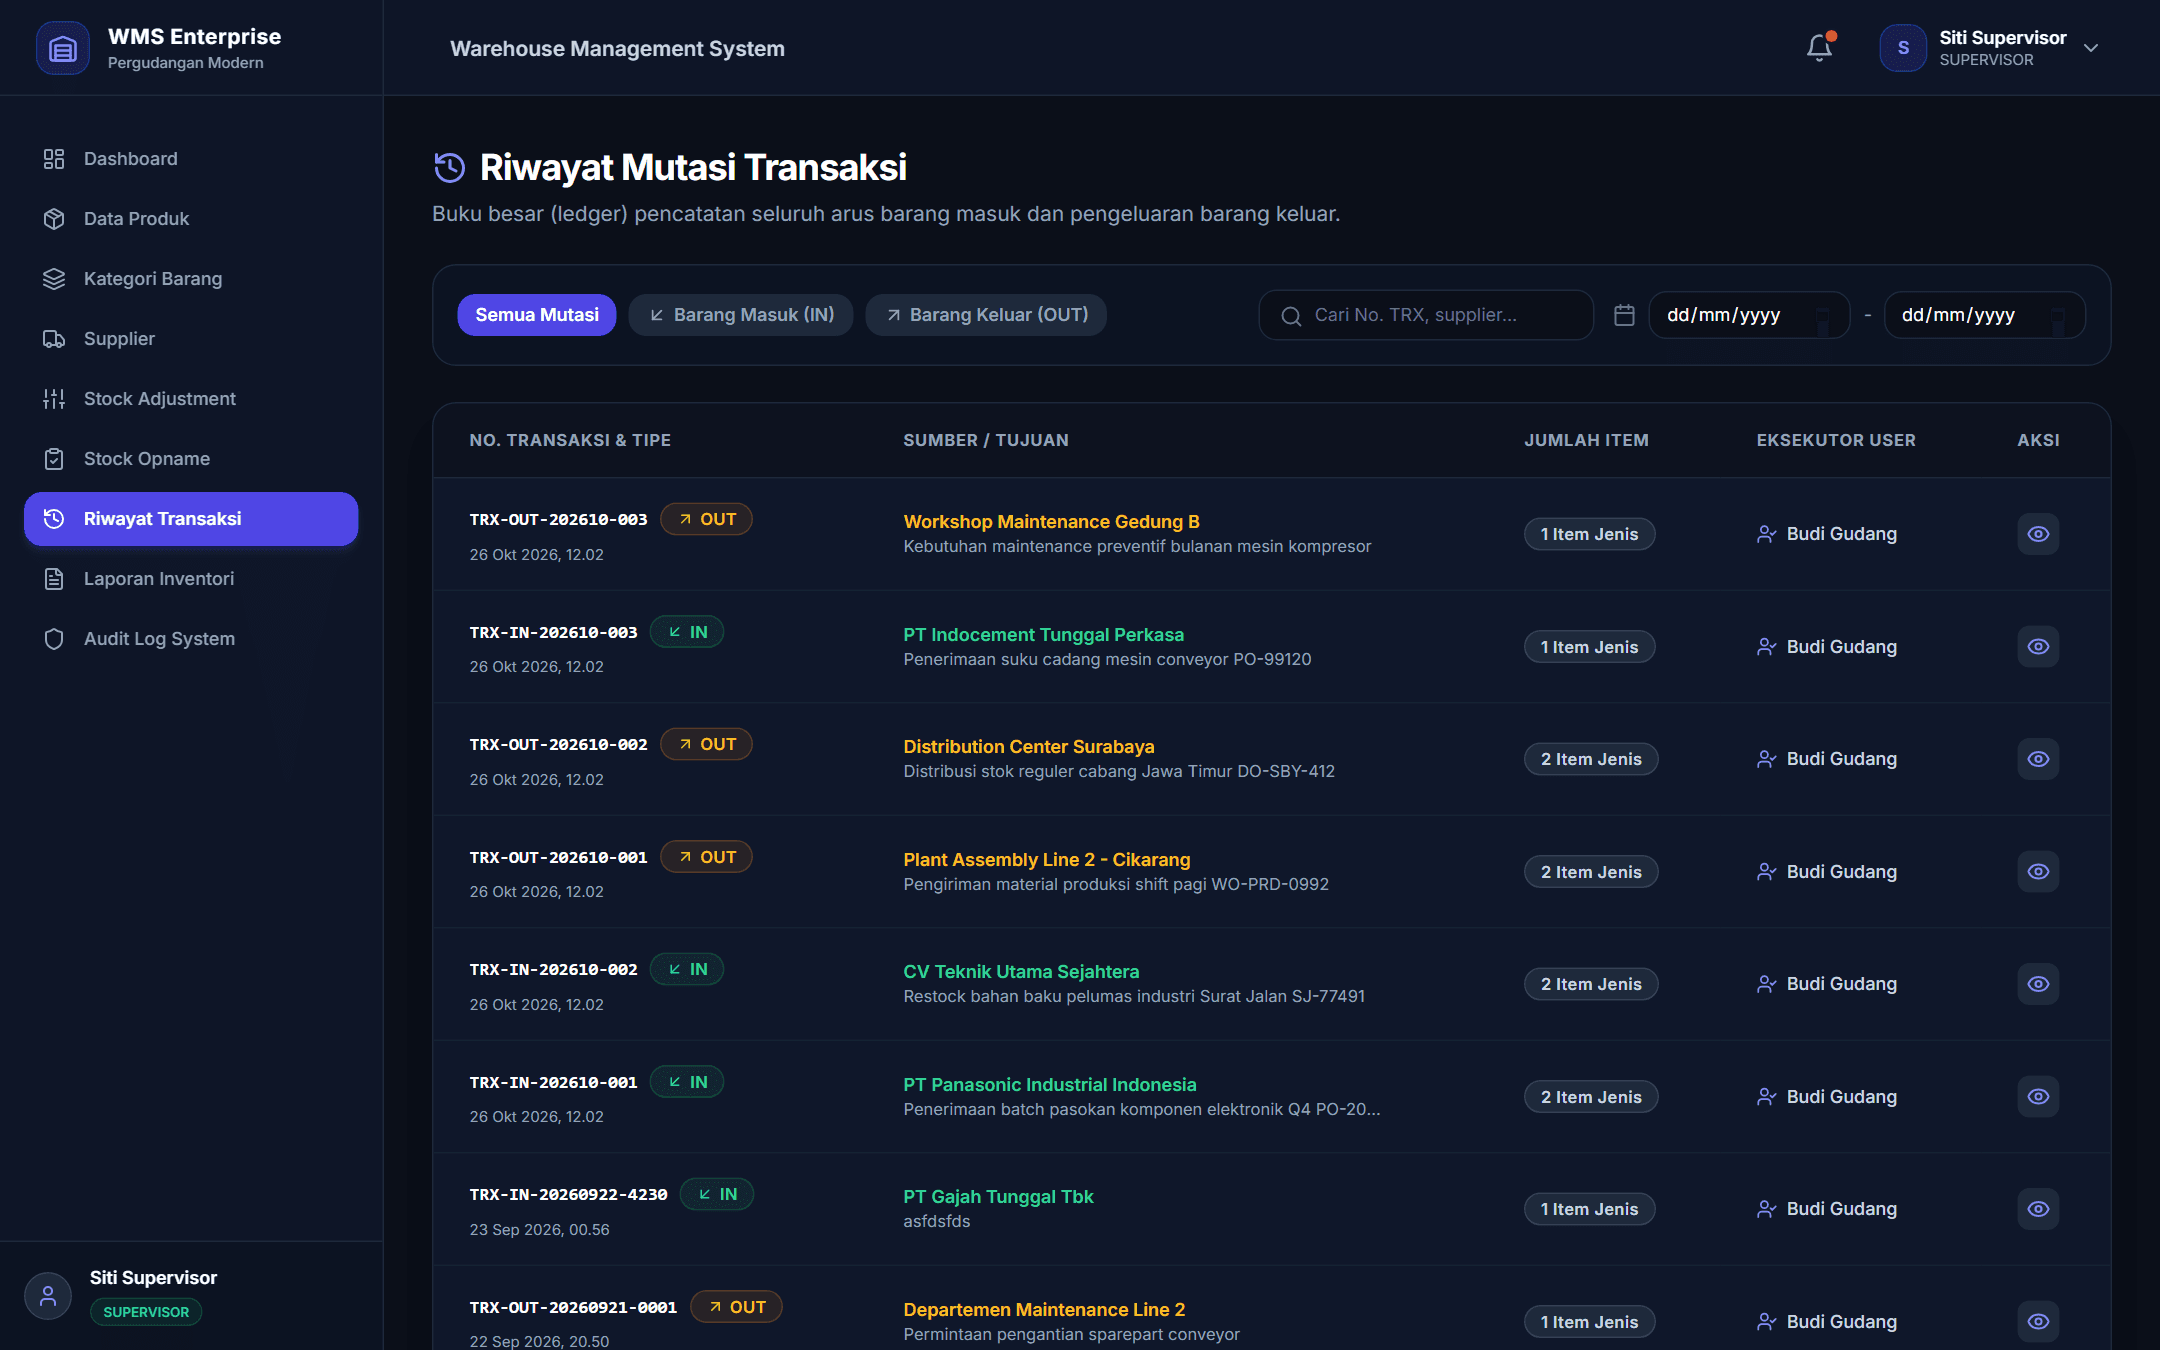
Task: Click PT Indocement Tunggal Perkasa supplier name
Action: click(x=1043, y=634)
